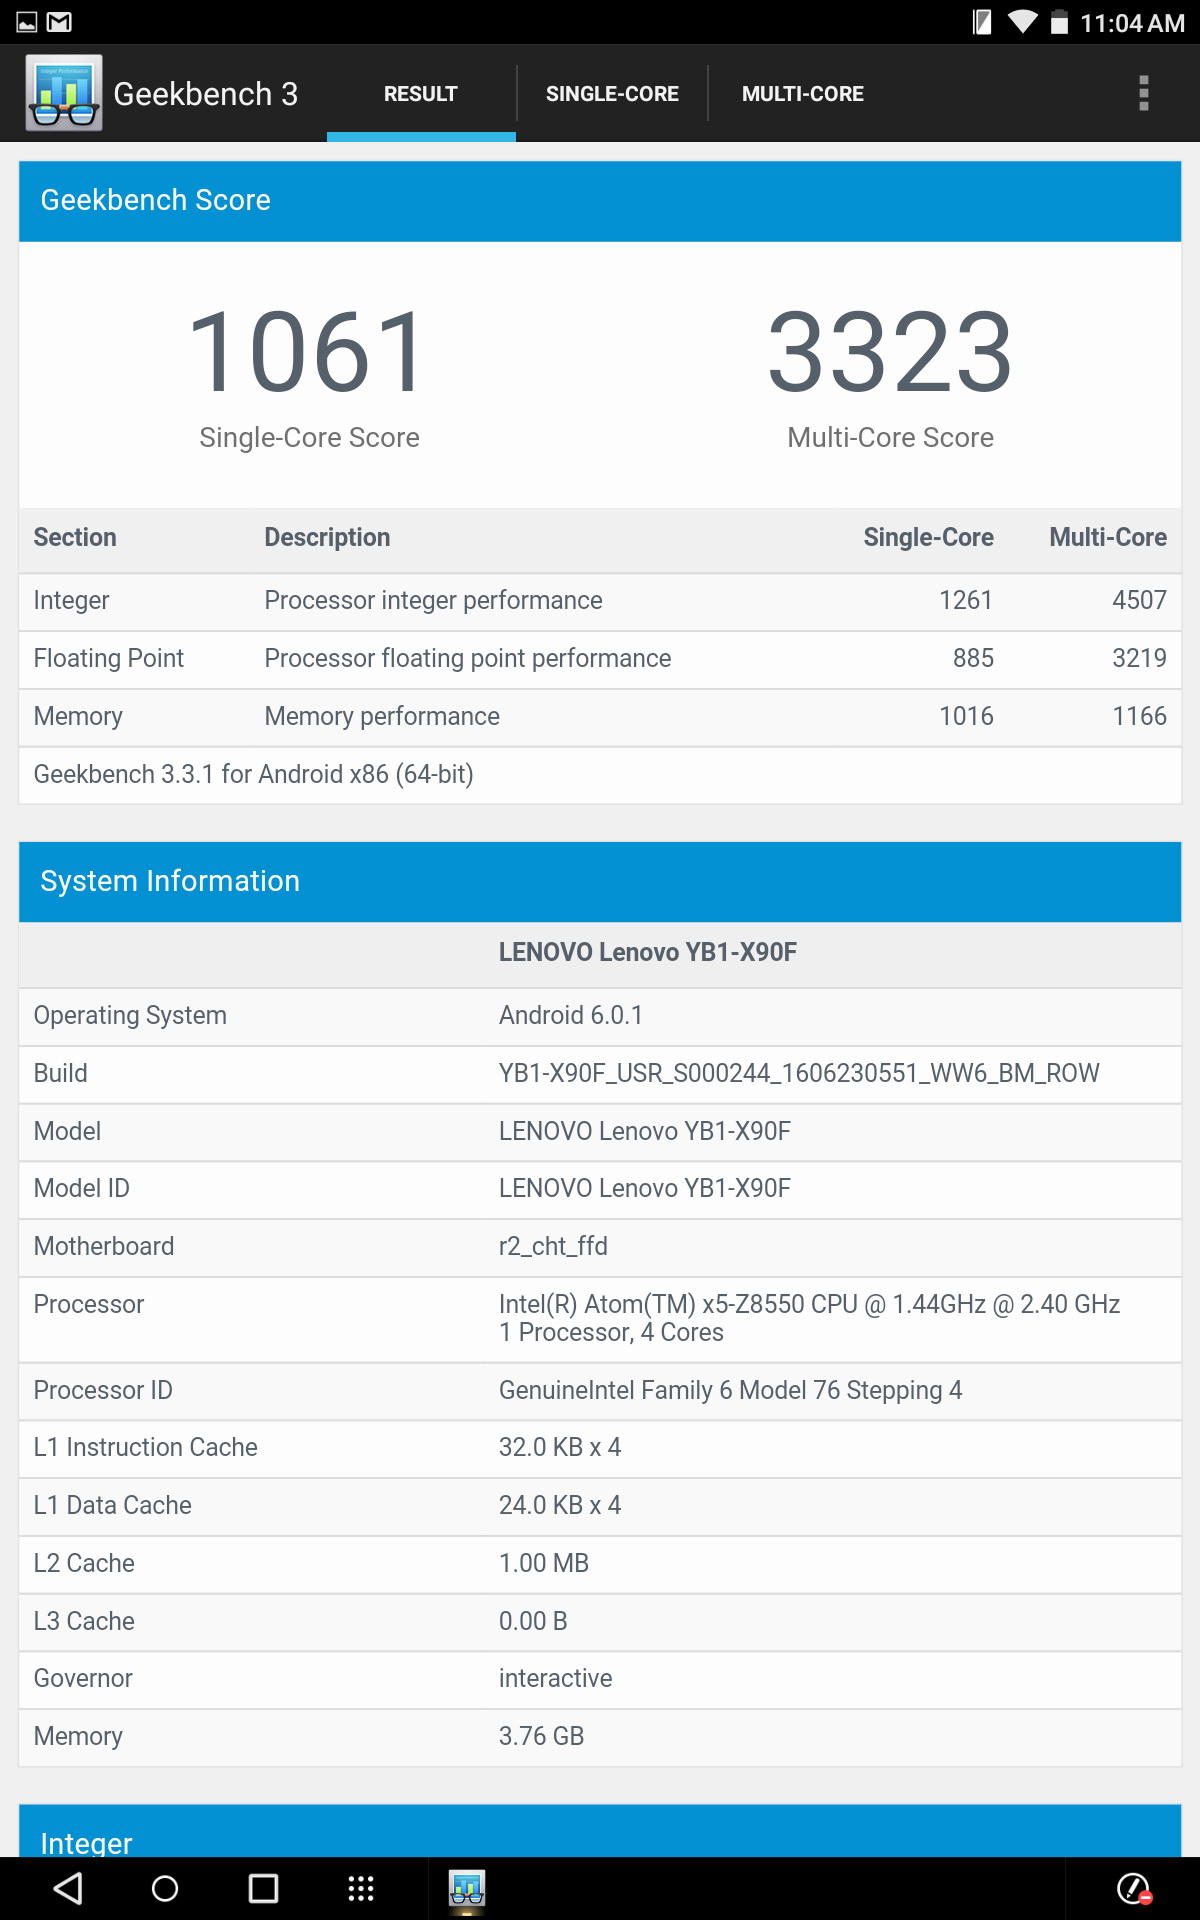This screenshot has height=1920, width=1200.
Task: Tap the Model ID row value
Action: point(645,1188)
